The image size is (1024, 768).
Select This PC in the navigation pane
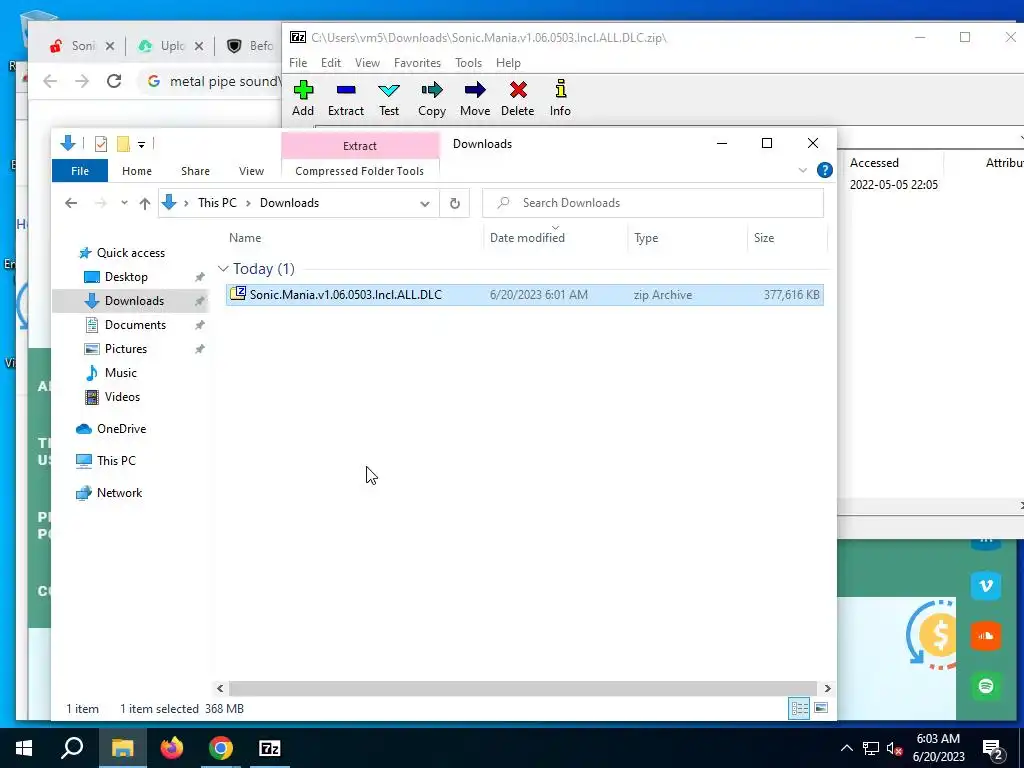(116, 461)
